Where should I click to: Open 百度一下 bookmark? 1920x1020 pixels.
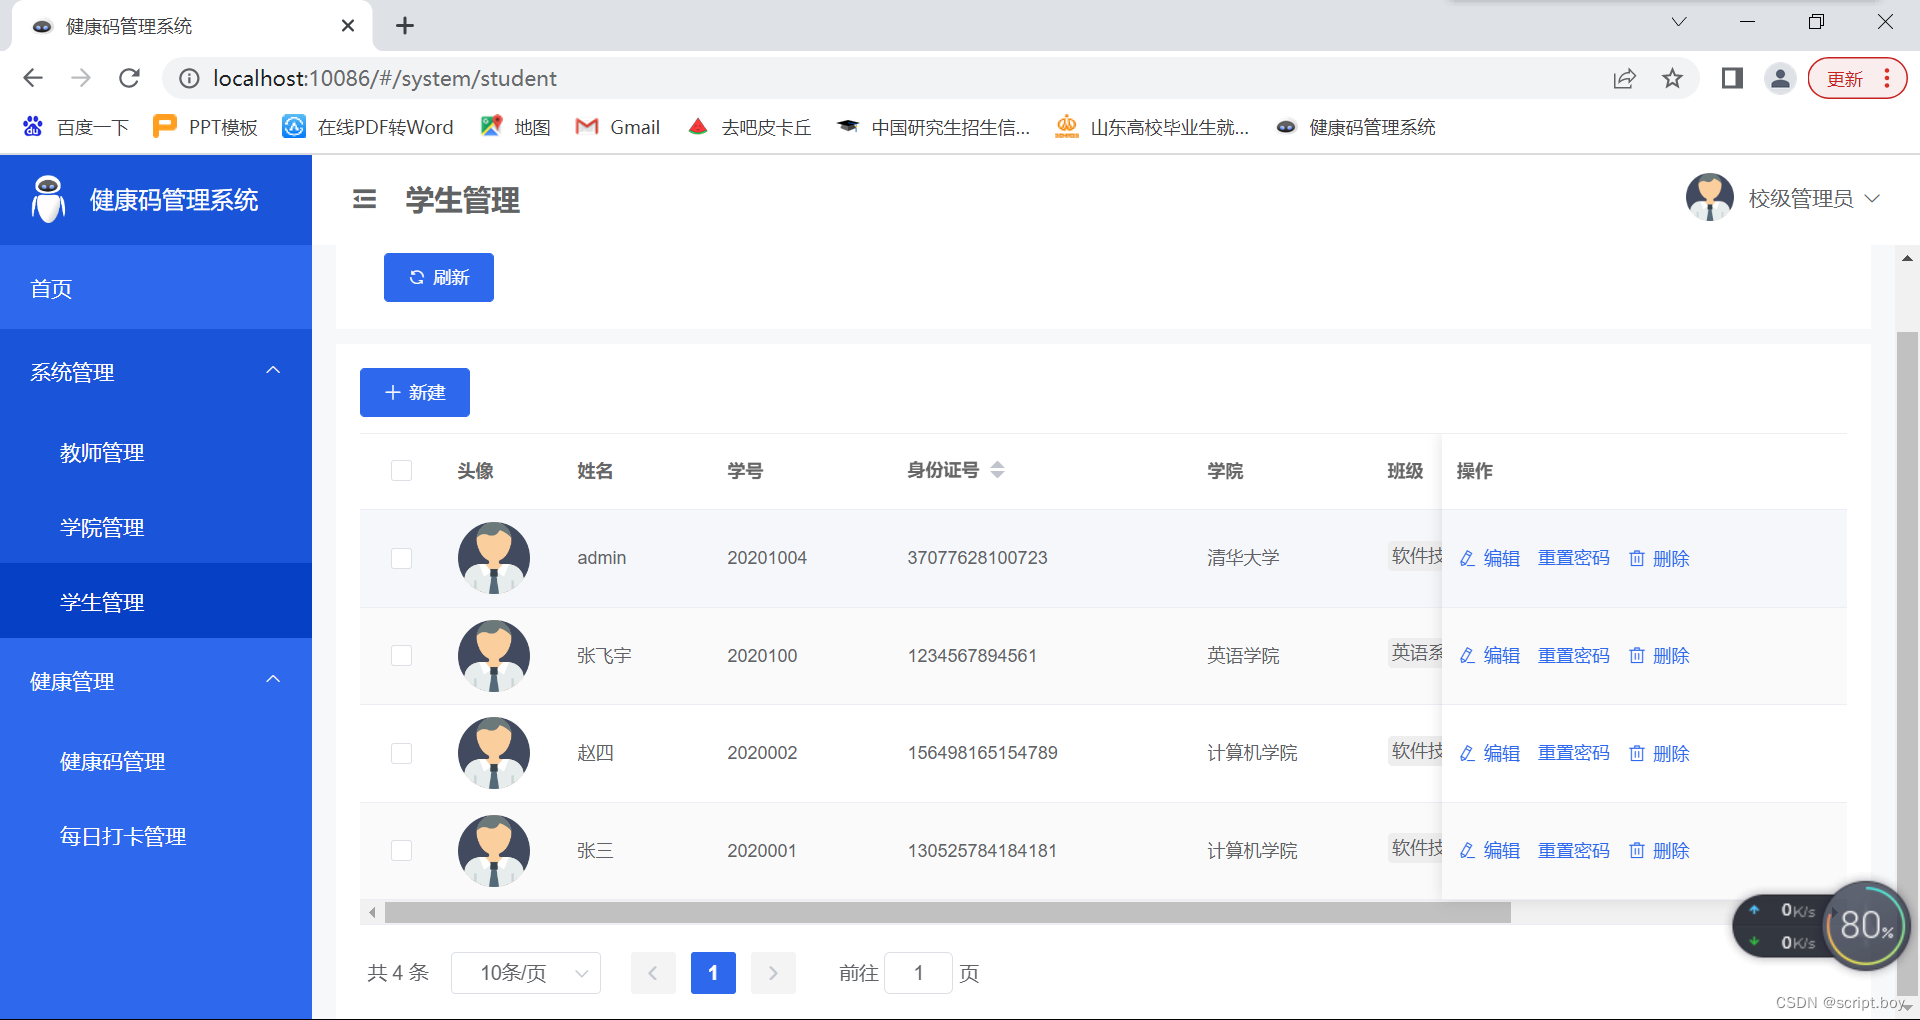tap(76, 127)
